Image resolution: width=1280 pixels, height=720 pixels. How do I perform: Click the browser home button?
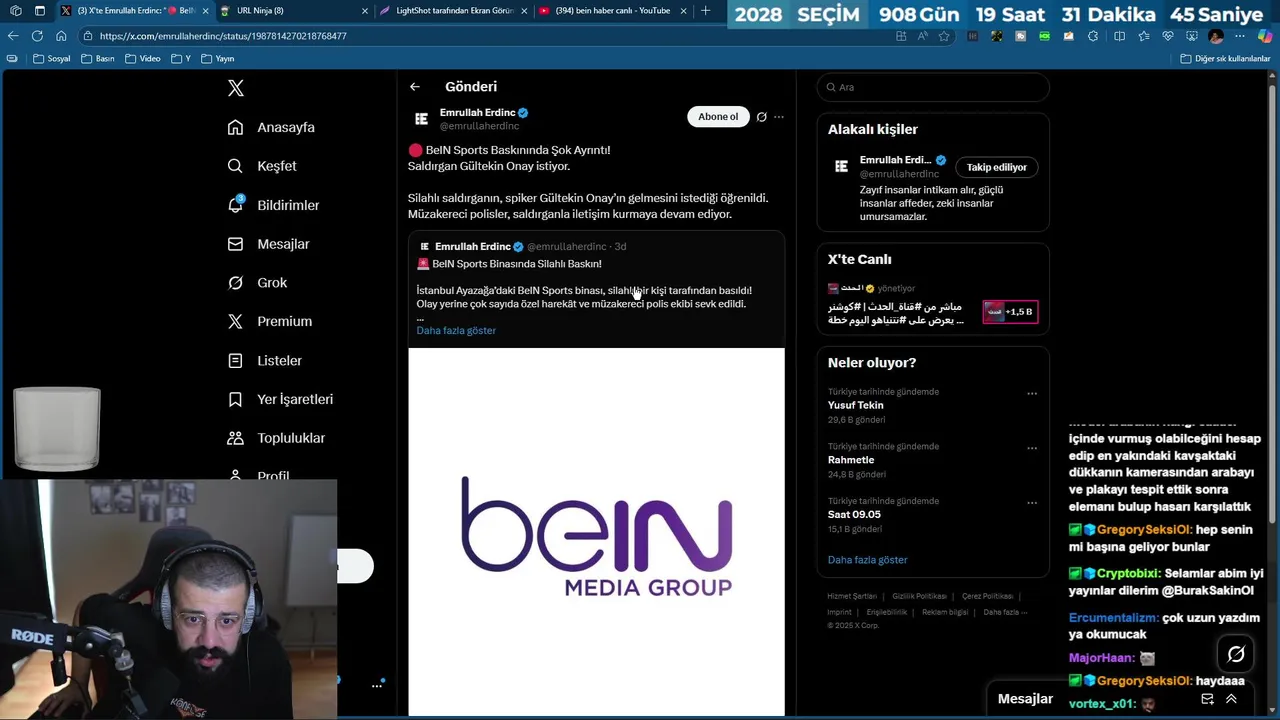(x=61, y=36)
